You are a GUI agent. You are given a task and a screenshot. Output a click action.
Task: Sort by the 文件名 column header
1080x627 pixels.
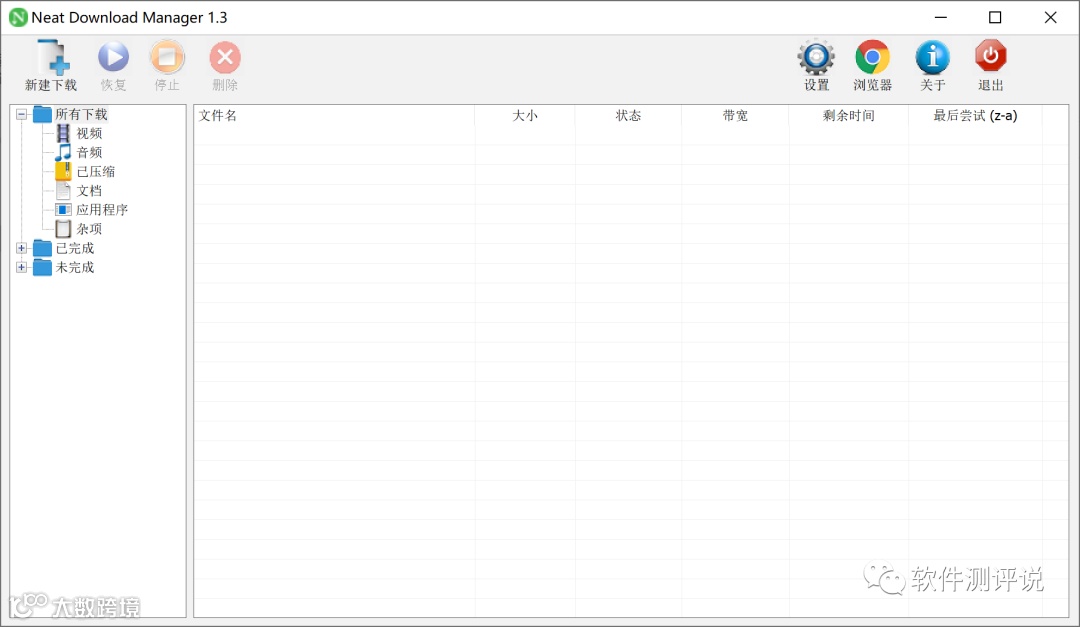click(334, 116)
